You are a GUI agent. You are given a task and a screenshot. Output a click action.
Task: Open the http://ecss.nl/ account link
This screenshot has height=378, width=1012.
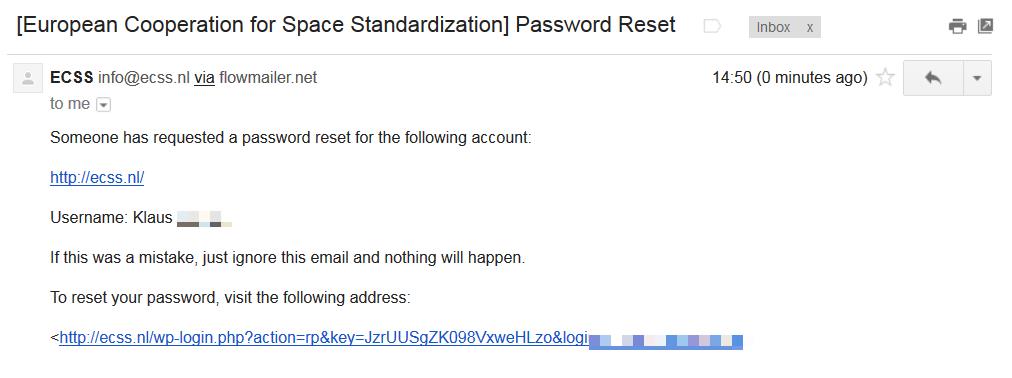point(97,177)
